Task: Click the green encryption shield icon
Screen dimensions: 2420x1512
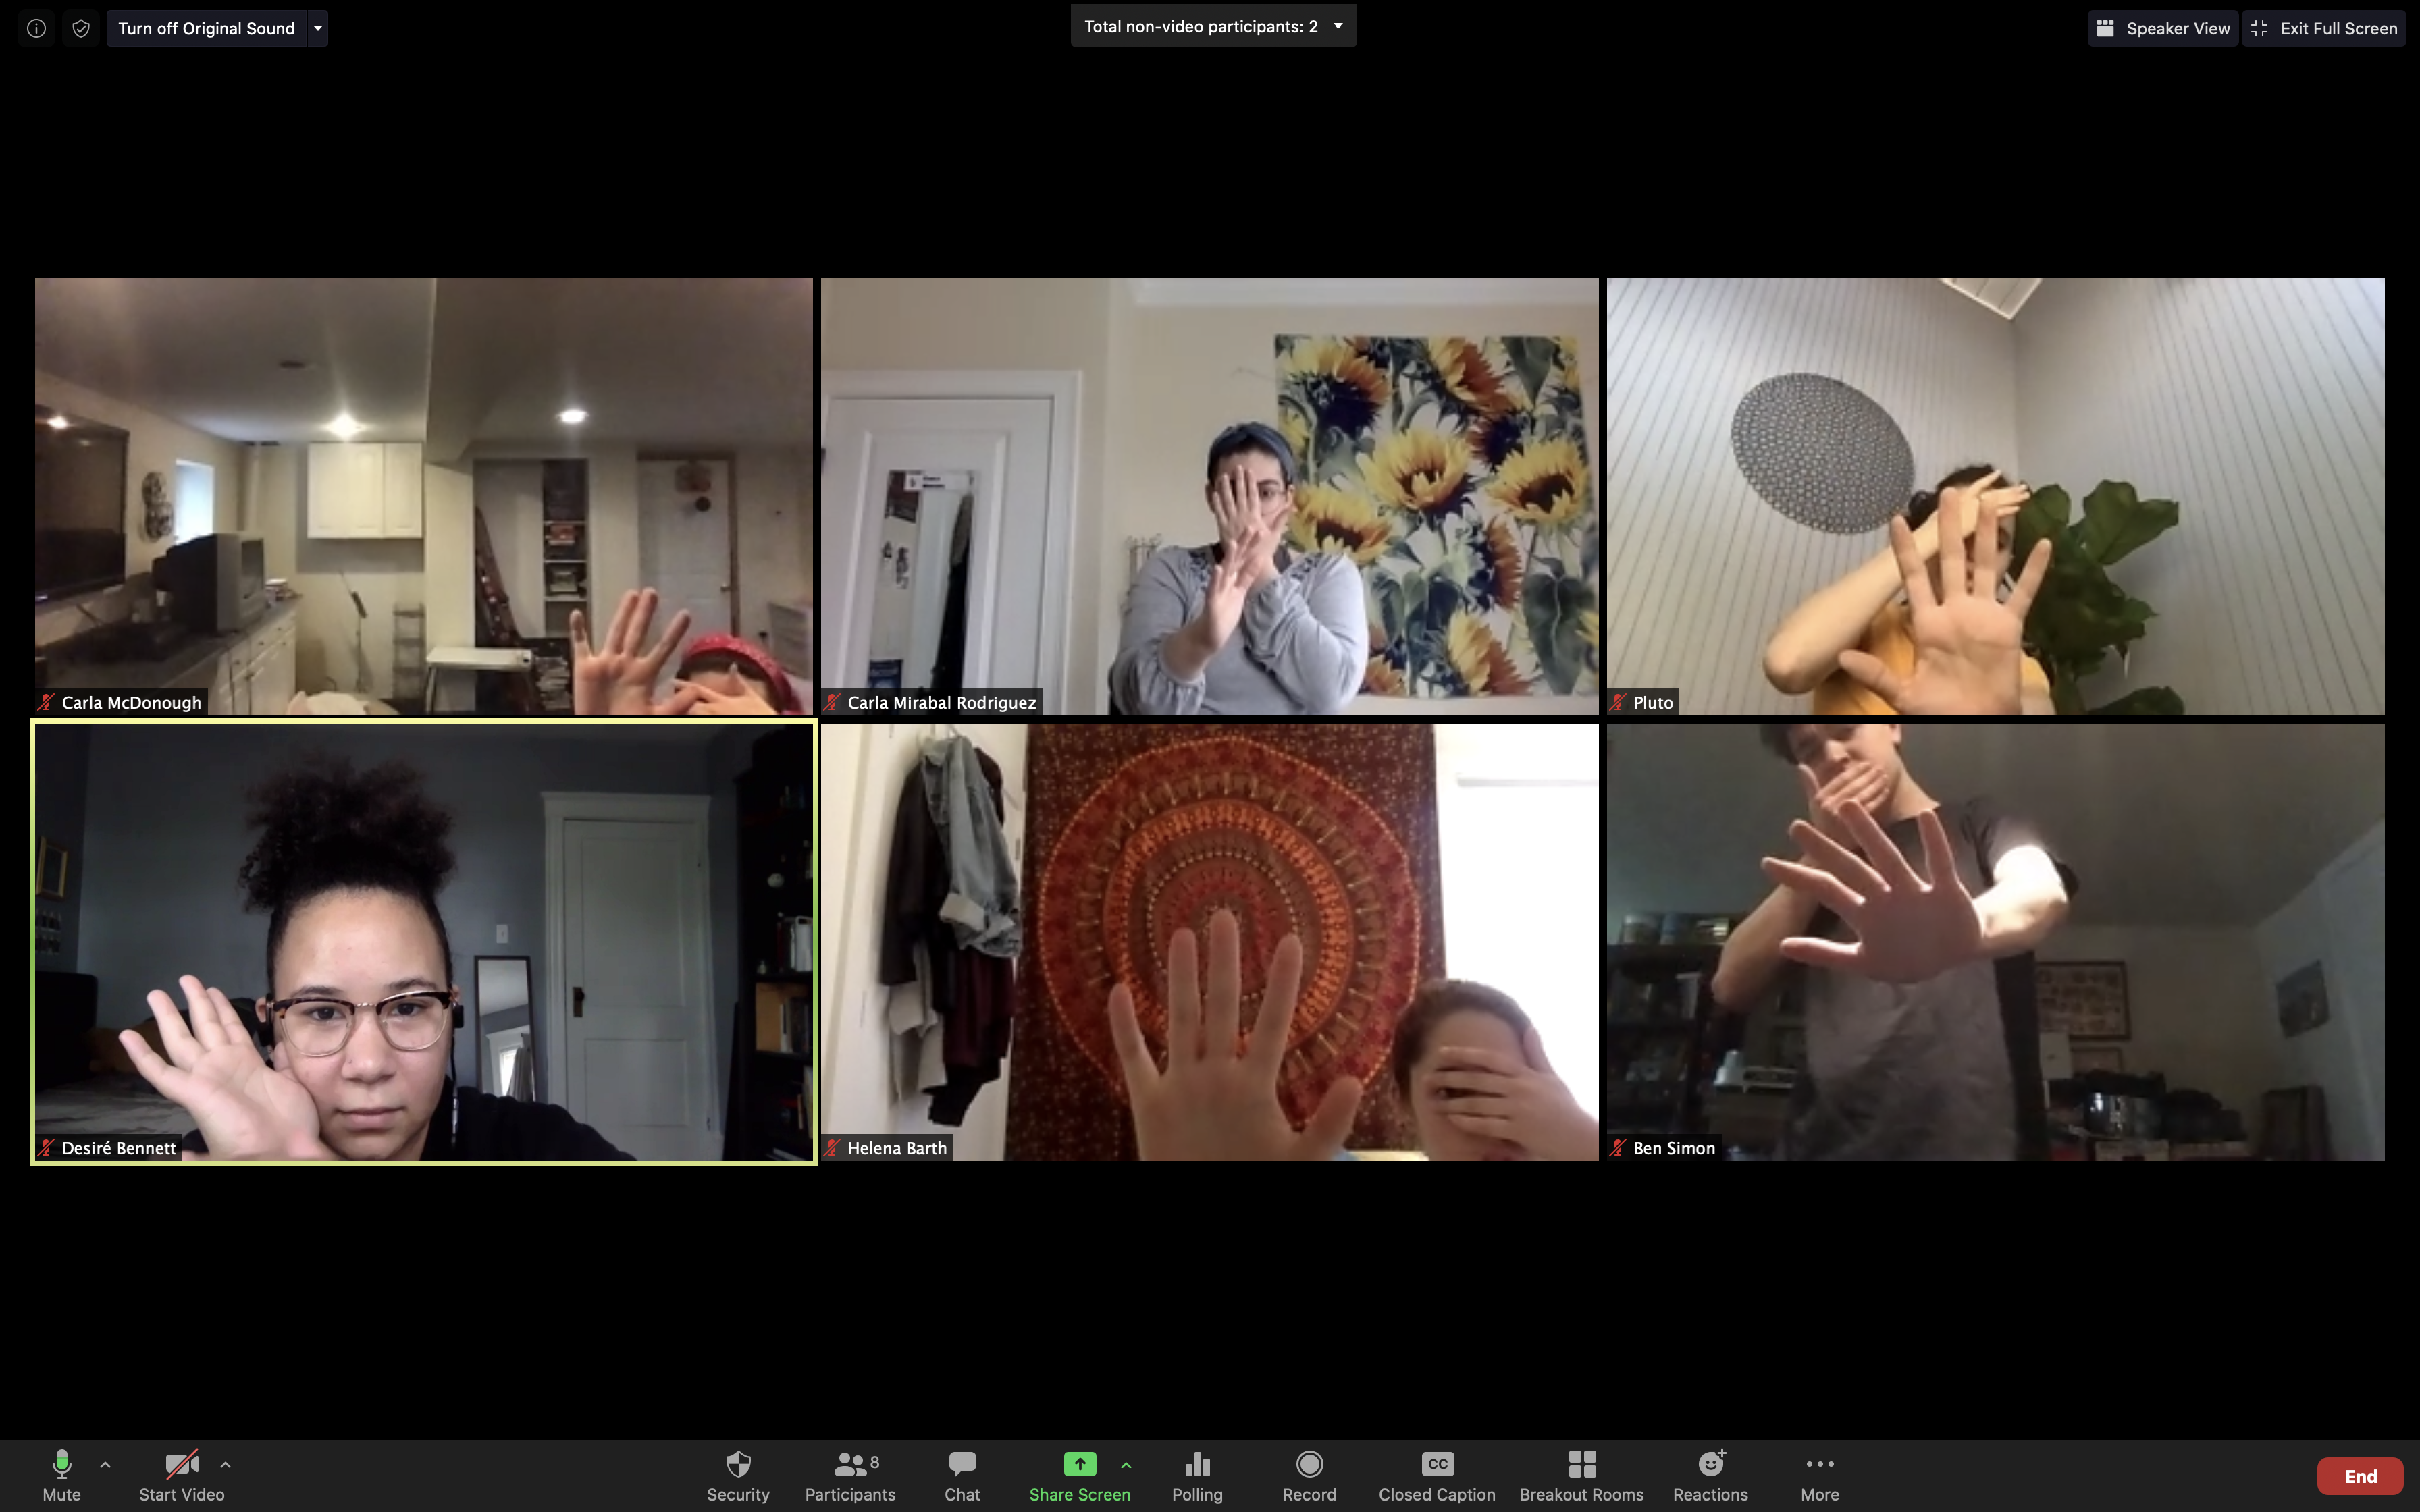Action: pyautogui.click(x=81, y=28)
